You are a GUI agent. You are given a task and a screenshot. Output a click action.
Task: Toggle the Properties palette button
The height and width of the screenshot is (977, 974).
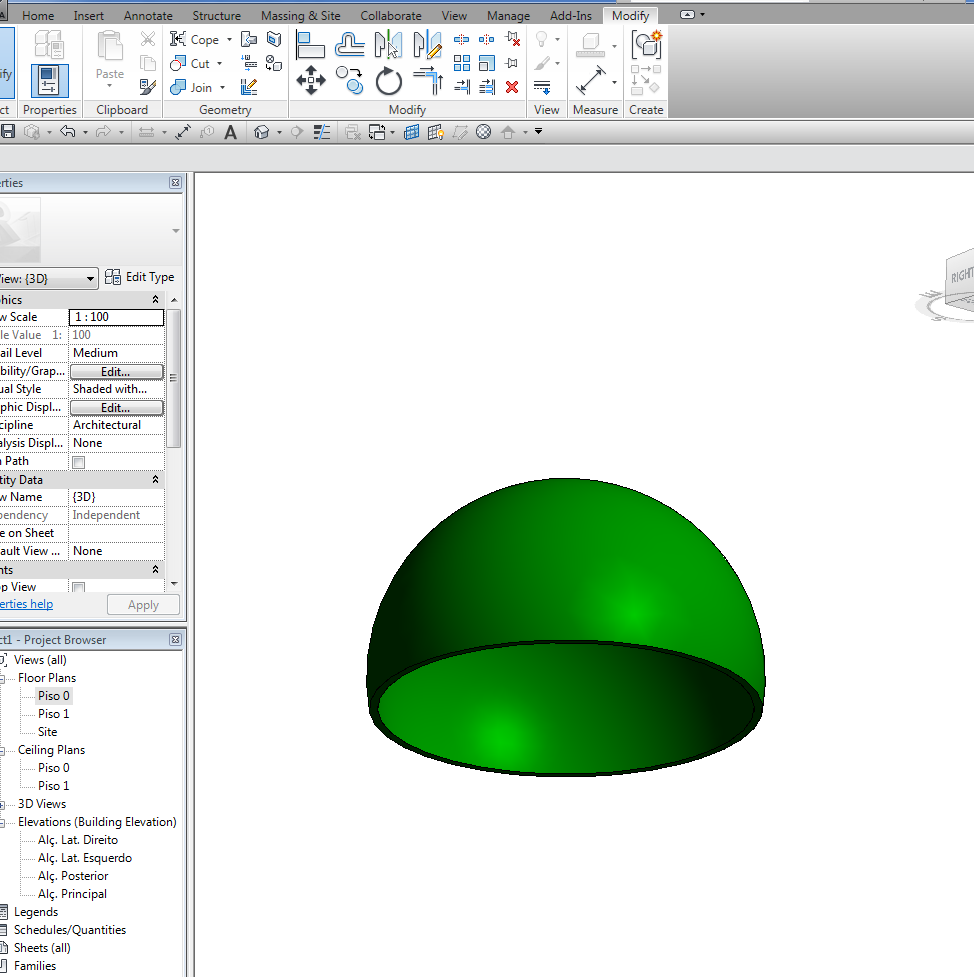(x=50, y=81)
